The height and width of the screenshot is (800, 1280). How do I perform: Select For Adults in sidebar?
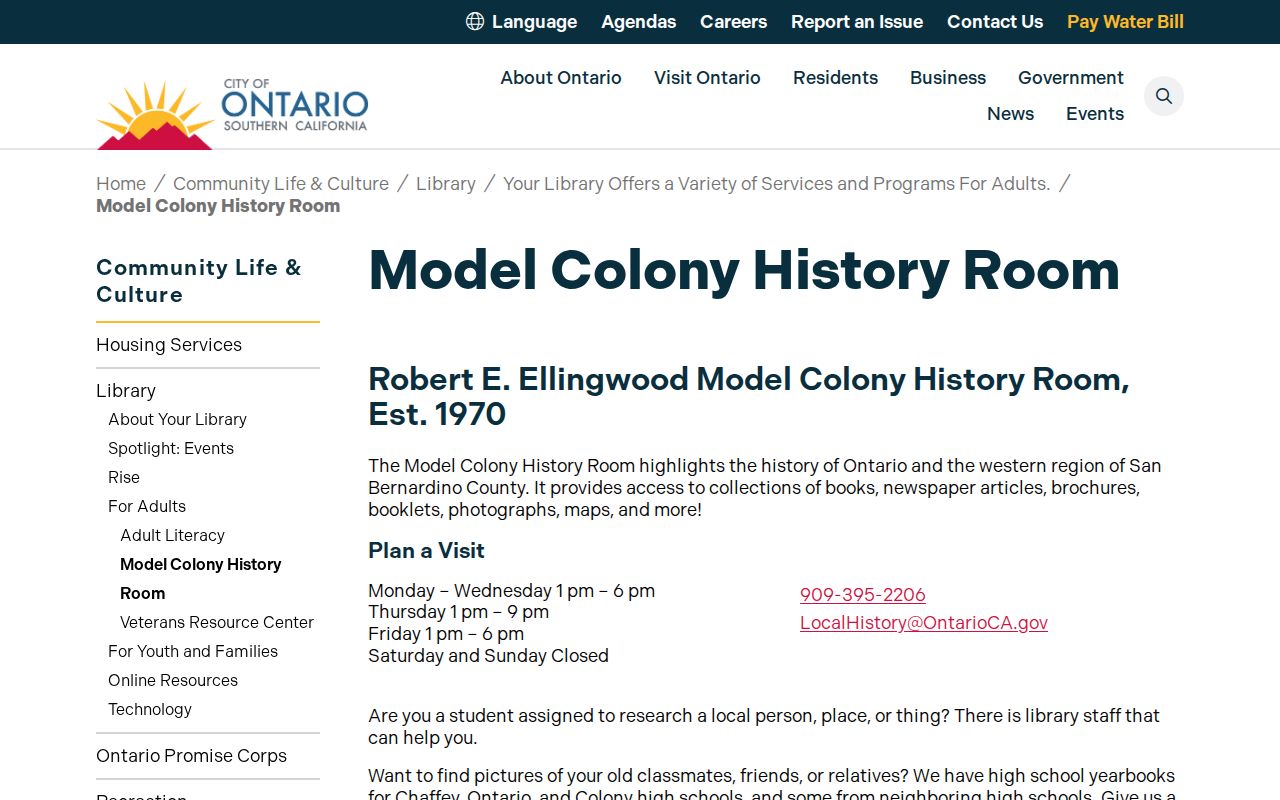pyautogui.click(x=147, y=506)
